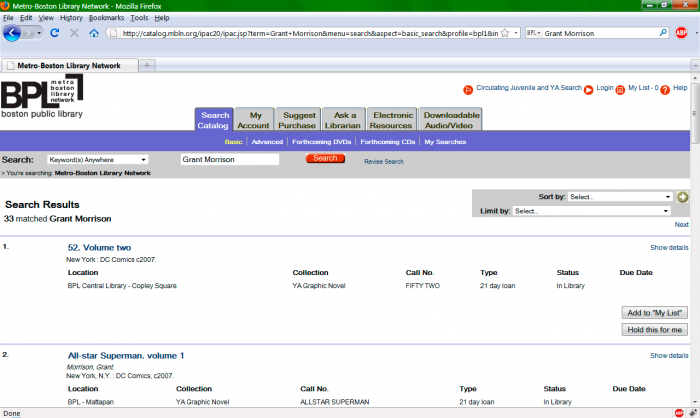Viewport: 700px width, 418px height.
Task: Click the Login arrow icon
Action: [589, 90]
